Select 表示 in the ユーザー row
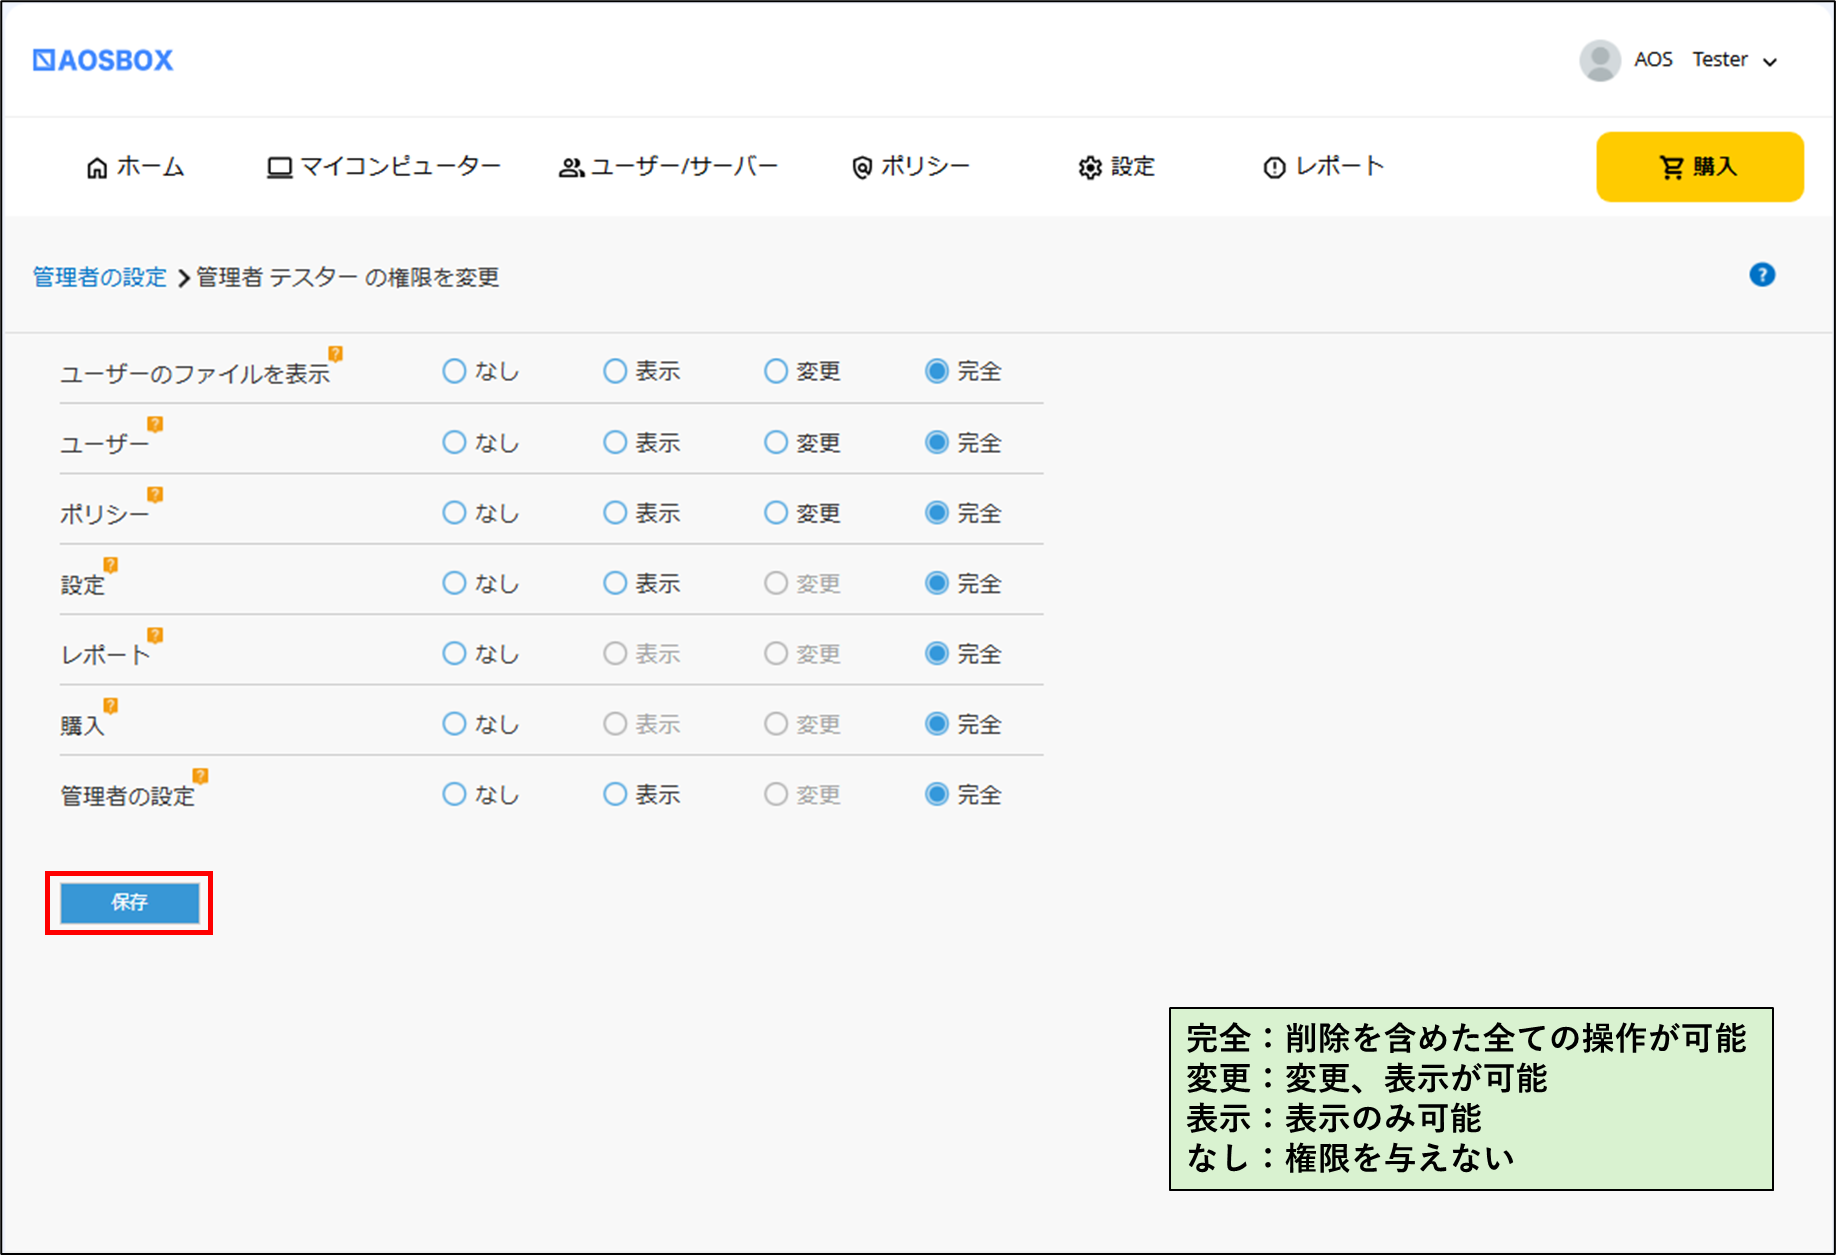Screen dimensions: 1836x1255 coord(615,442)
